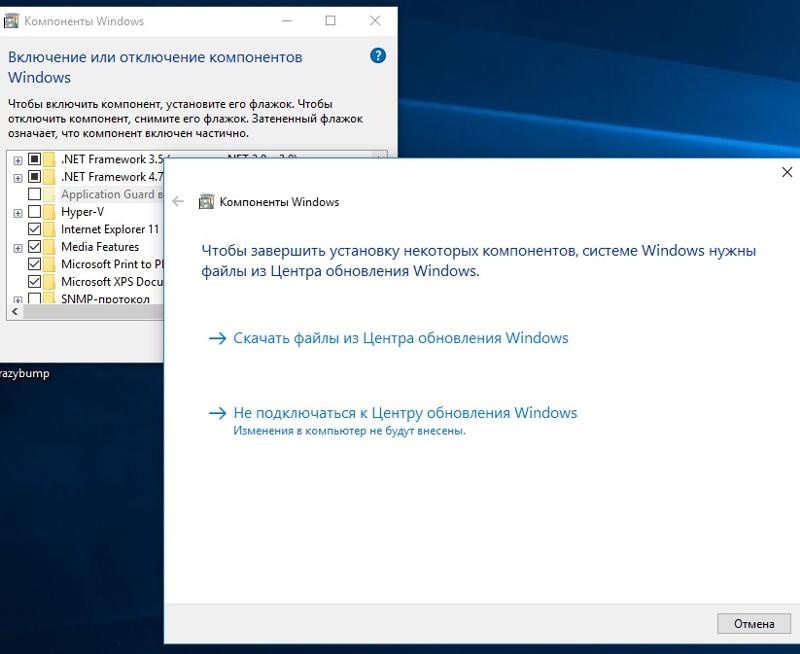
Task: Click the arrow icon beside Не подключаться
Action: 218,413
